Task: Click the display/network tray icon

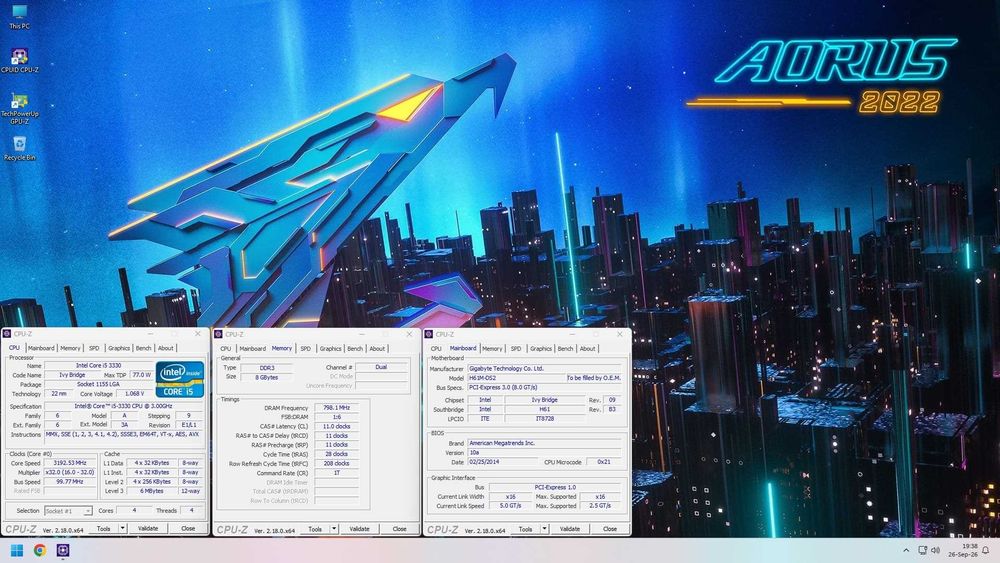Action: (922, 550)
